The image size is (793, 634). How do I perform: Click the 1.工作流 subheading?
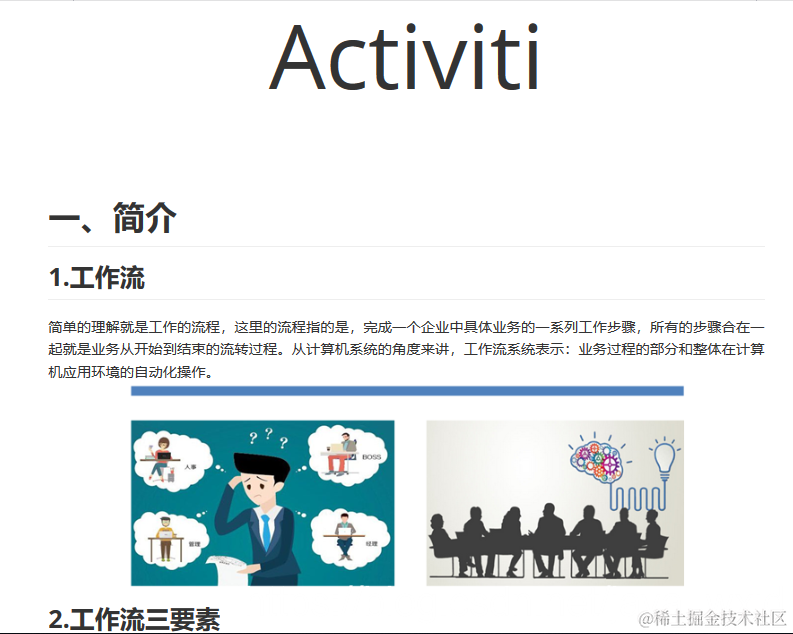point(97,278)
